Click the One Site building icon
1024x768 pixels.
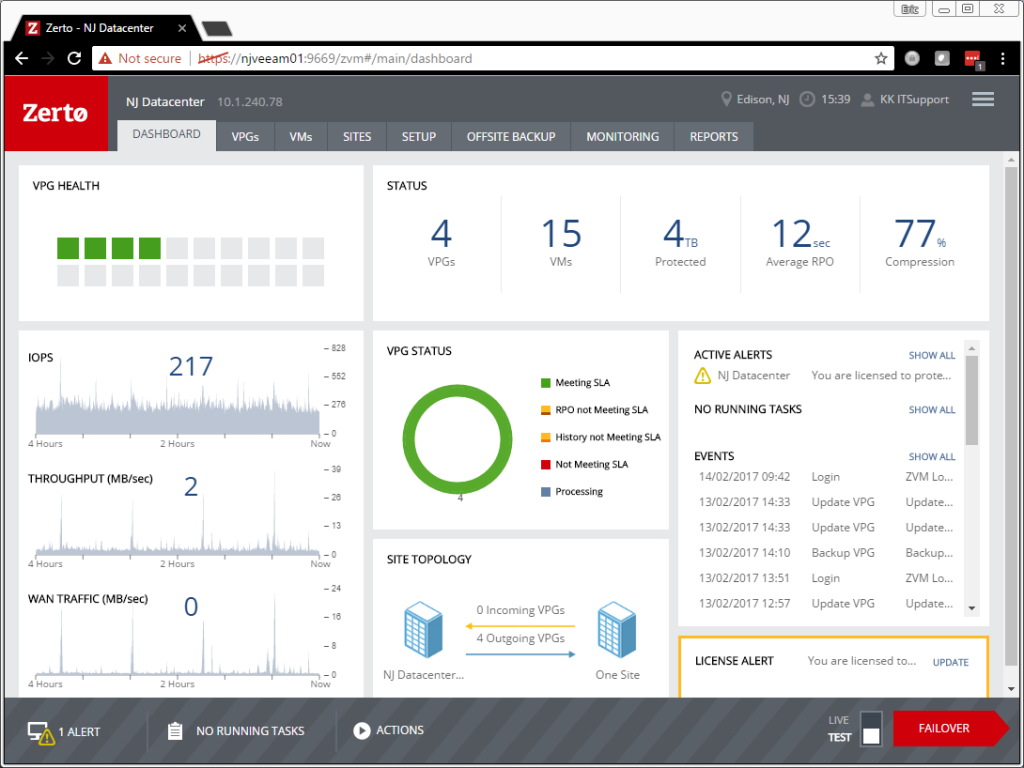[616, 629]
